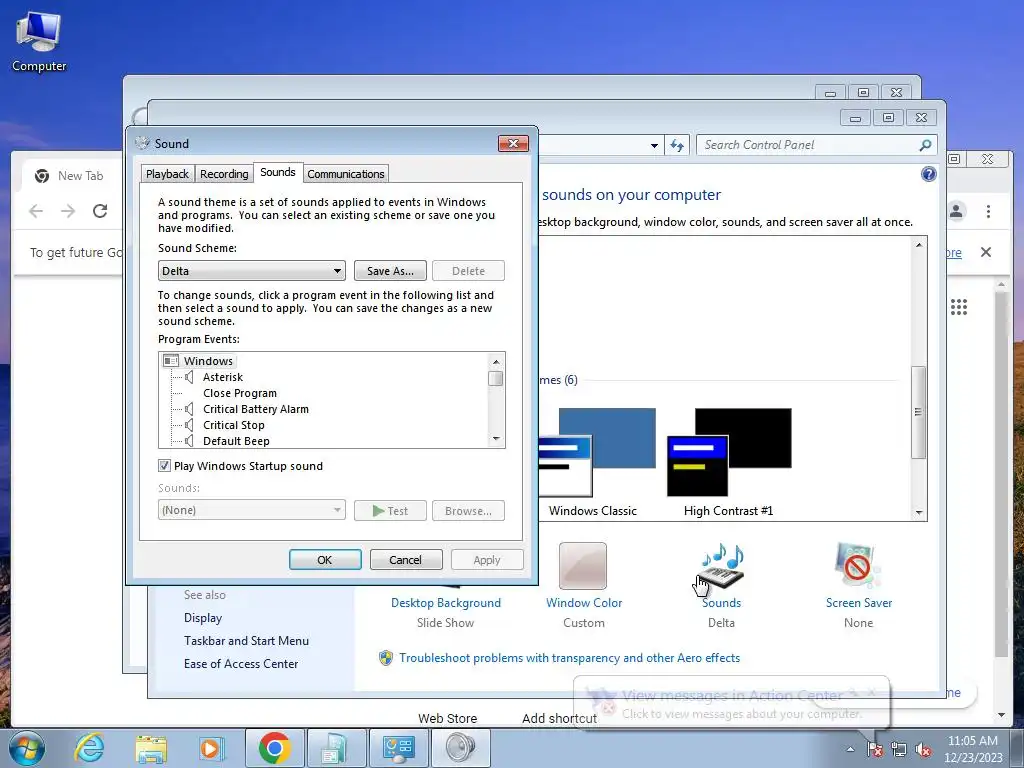The width and height of the screenshot is (1024, 768).
Task: Switch to Chrome in the taskbar
Action: tap(274, 748)
